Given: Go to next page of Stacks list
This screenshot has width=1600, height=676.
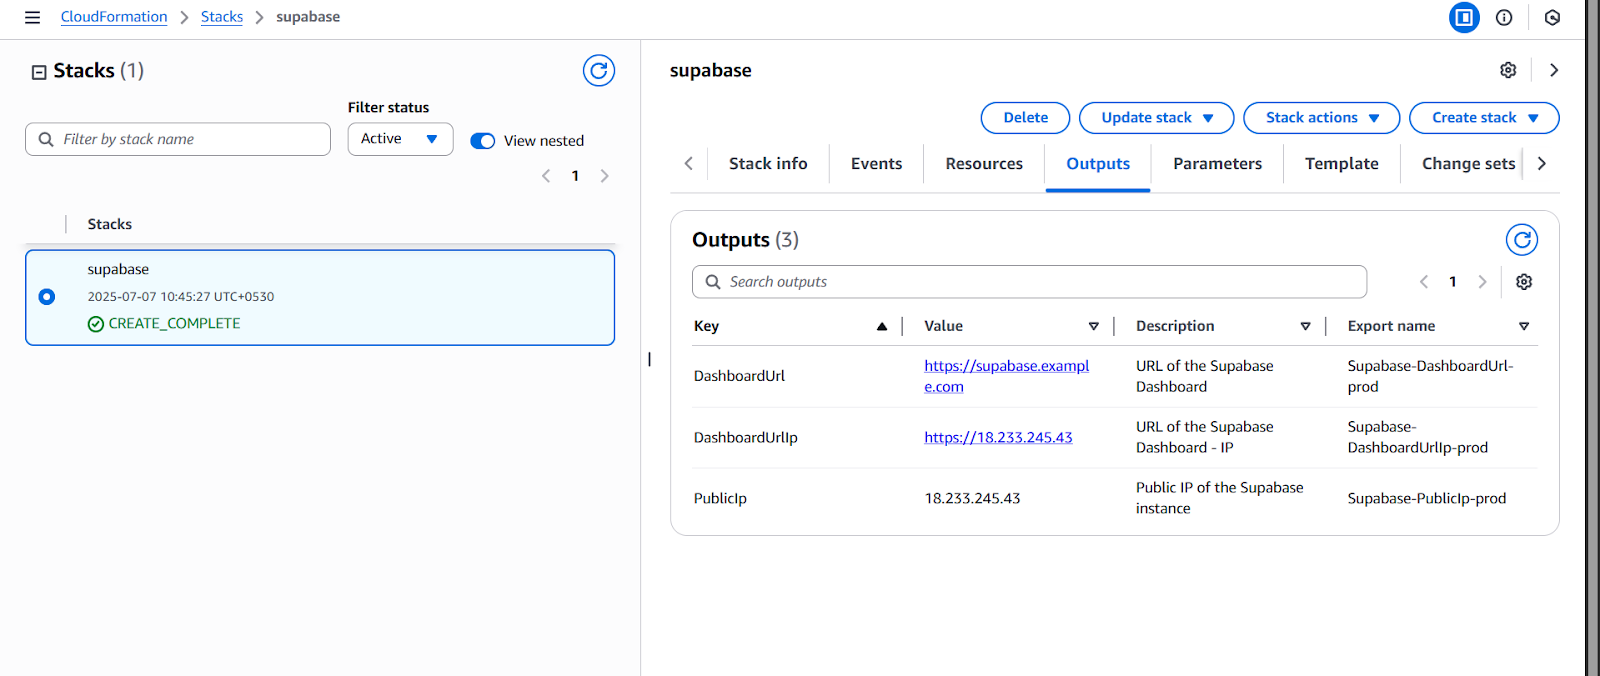Looking at the screenshot, I should [x=604, y=176].
